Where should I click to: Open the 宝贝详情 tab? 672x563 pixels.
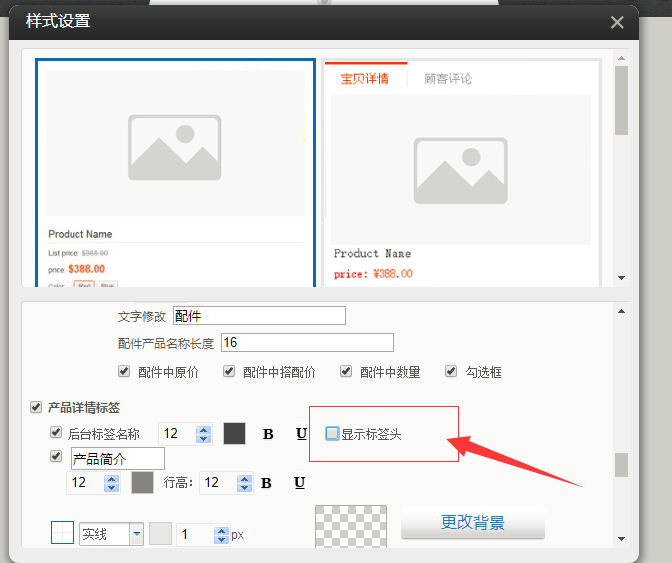pyautogui.click(x=365, y=79)
